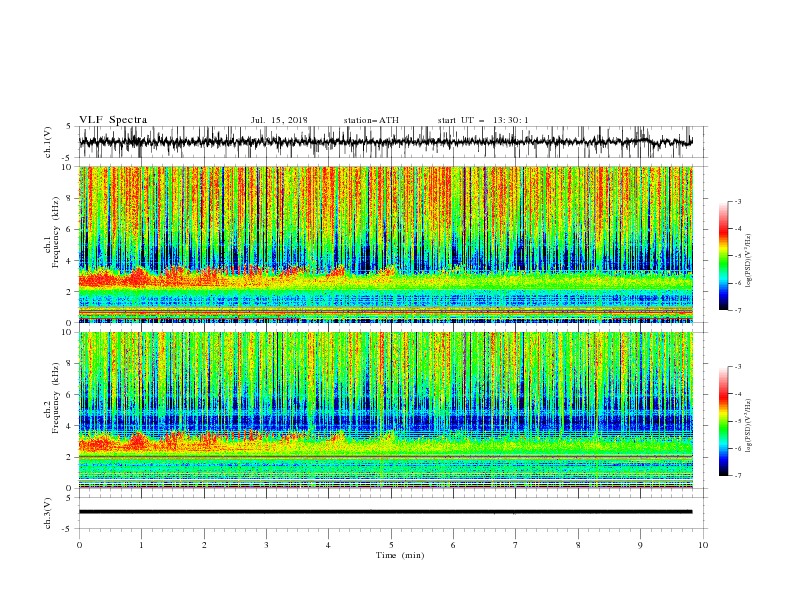Click time-axis tick label "1"

click(x=142, y=545)
